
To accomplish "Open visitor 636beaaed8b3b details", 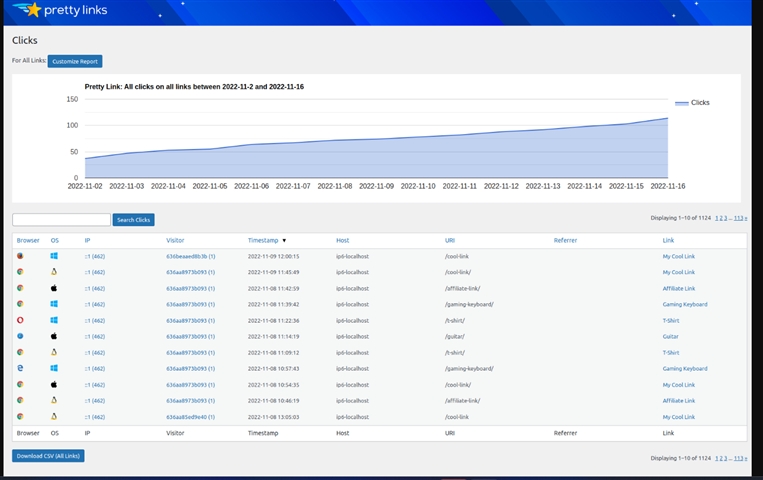I will 190,256.
